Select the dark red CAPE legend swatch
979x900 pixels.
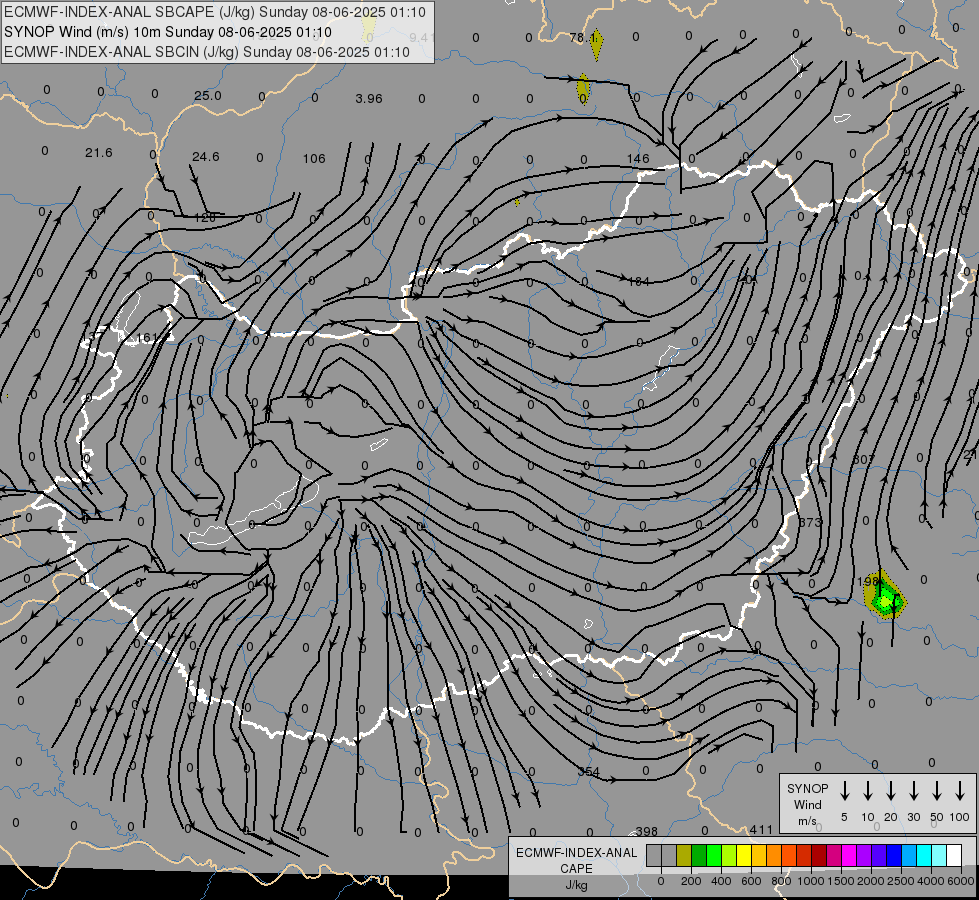[x=820, y=855]
